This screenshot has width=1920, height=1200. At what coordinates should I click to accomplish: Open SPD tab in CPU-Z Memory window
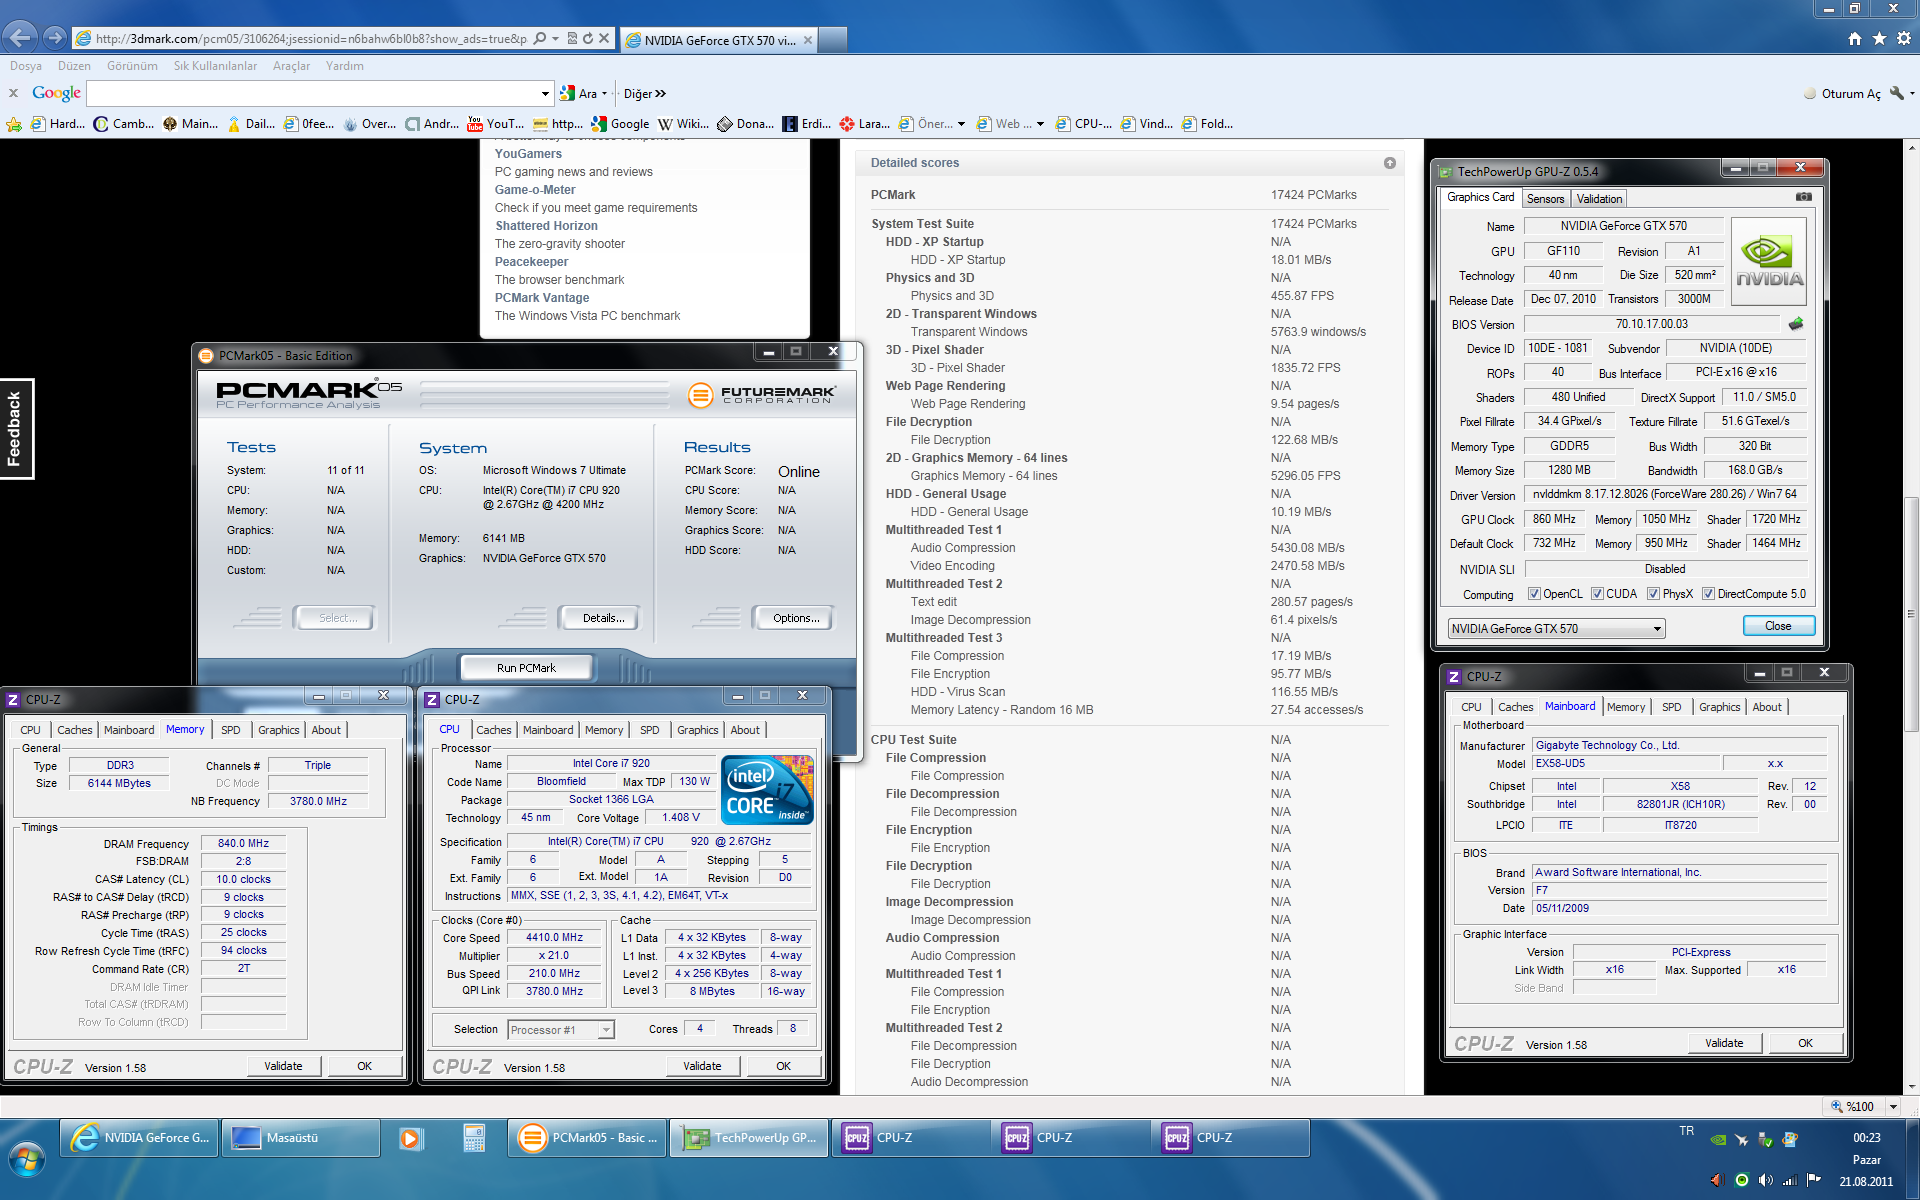[230, 730]
